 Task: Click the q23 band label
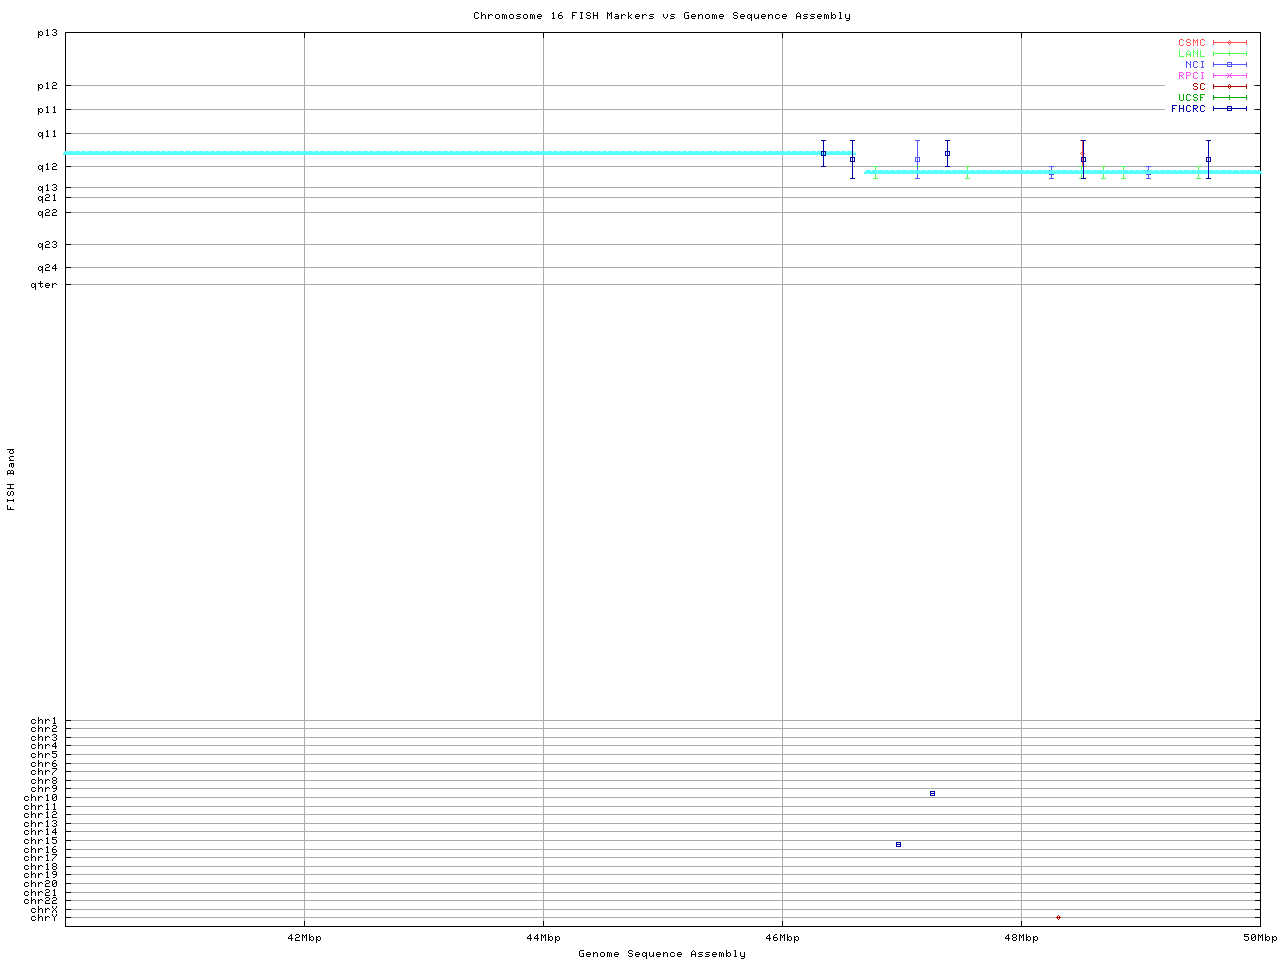[x=47, y=245]
